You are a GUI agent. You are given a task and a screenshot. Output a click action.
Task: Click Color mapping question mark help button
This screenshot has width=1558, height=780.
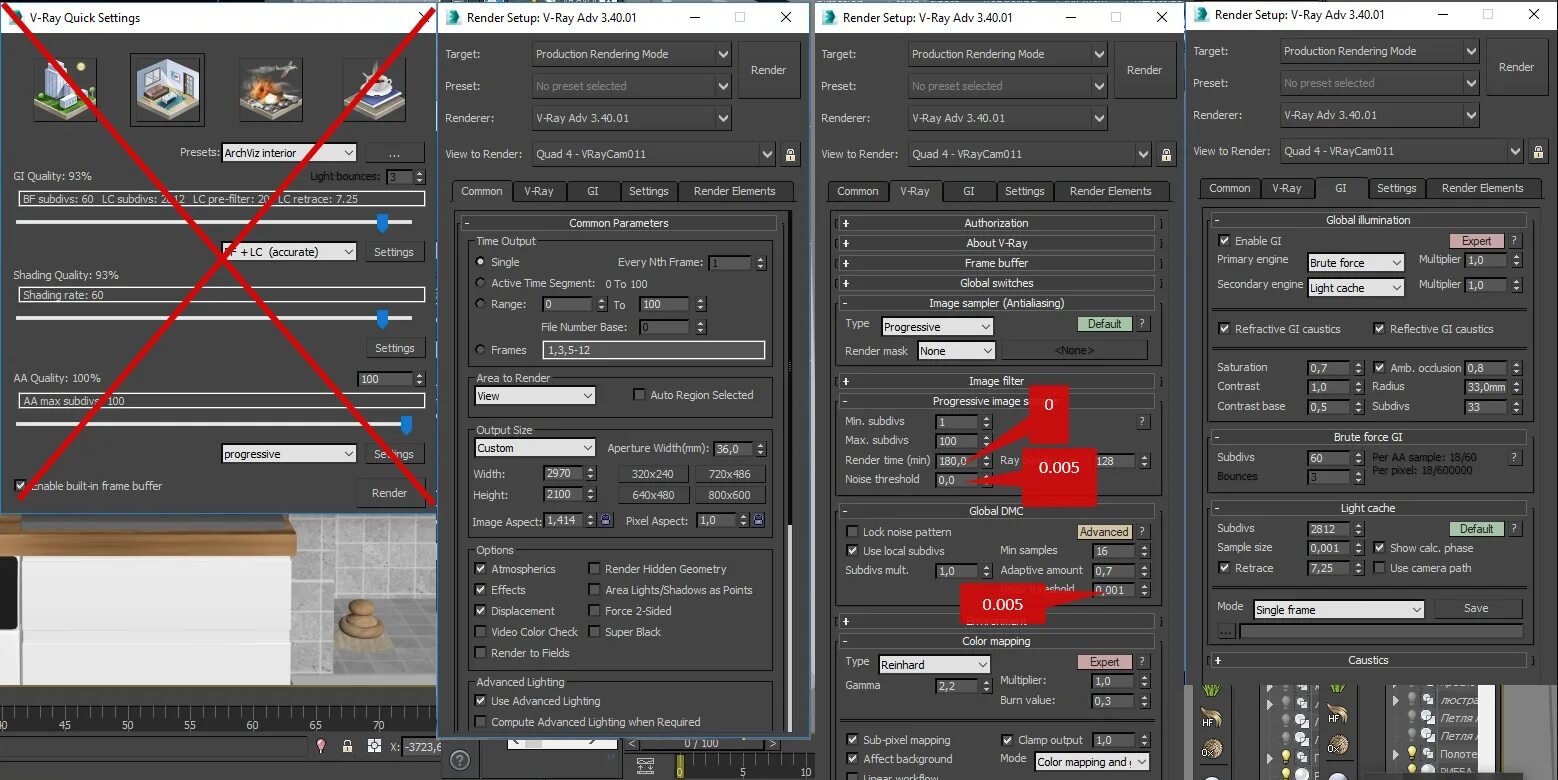point(1142,662)
